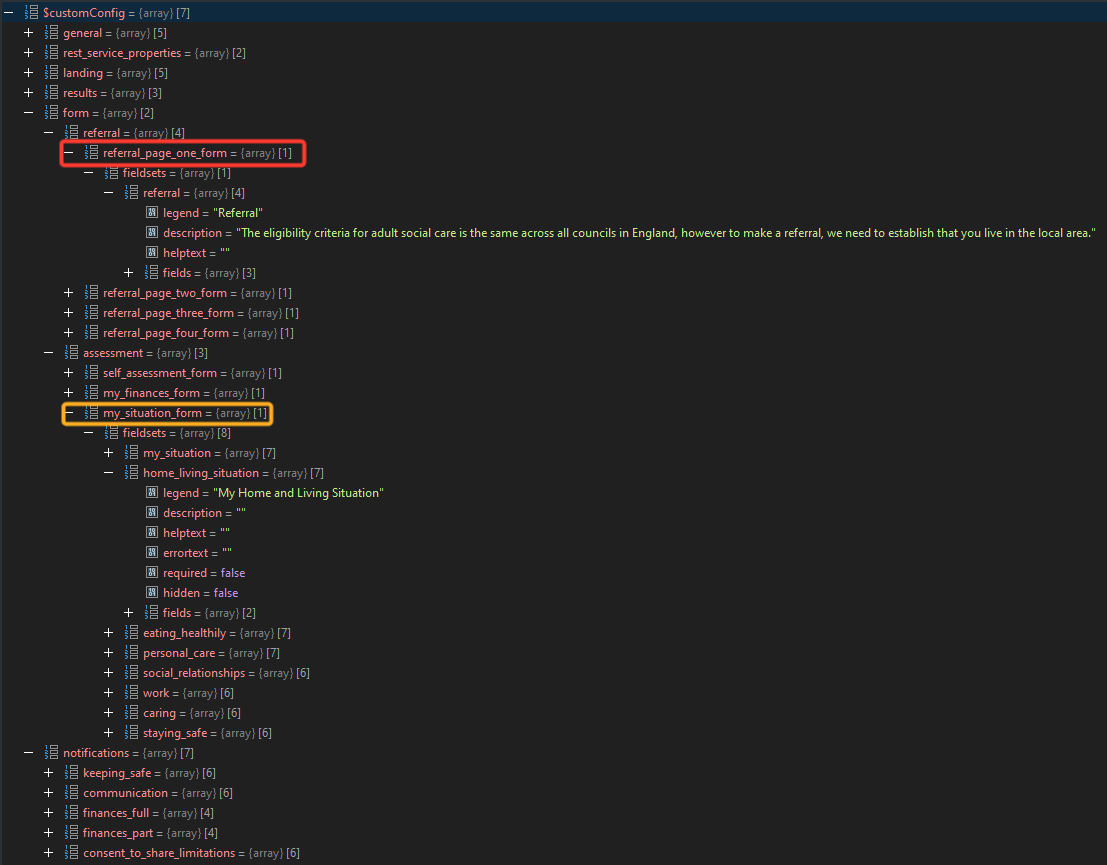Expand the fields [3] node
This screenshot has width=1107, height=865.
[128, 273]
